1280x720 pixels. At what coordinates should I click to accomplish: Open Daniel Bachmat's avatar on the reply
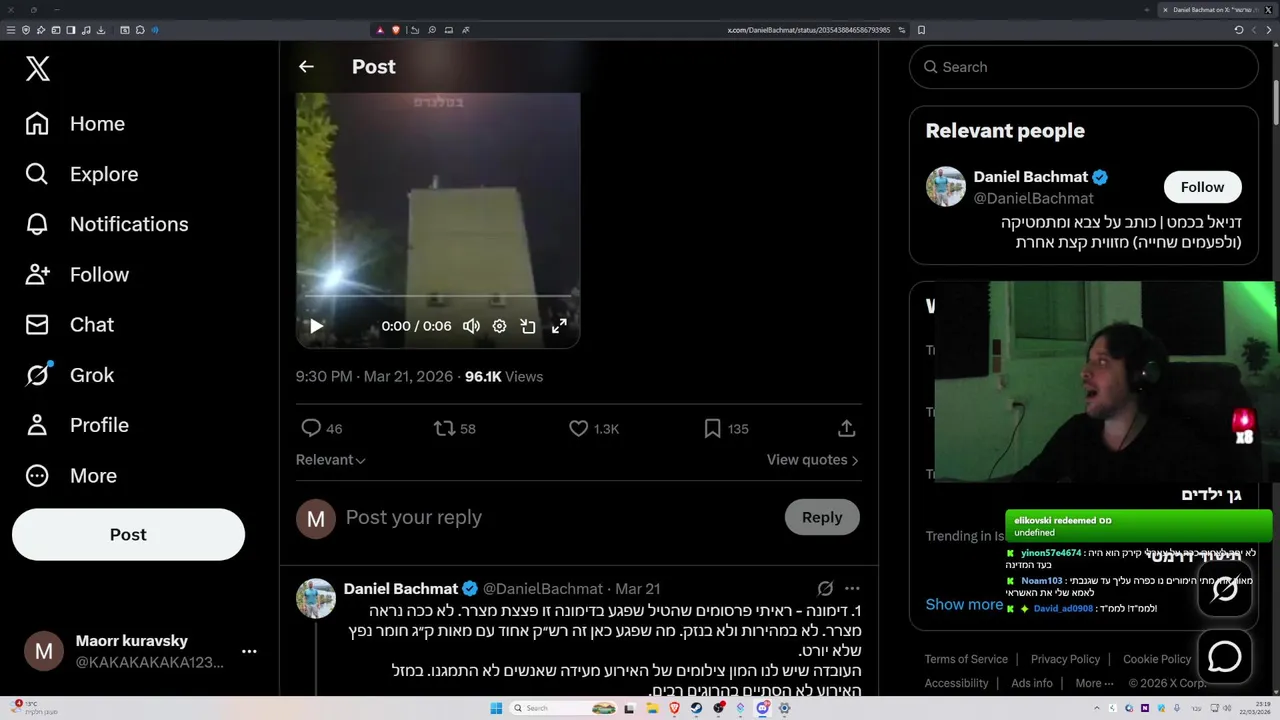click(x=316, y=598)
